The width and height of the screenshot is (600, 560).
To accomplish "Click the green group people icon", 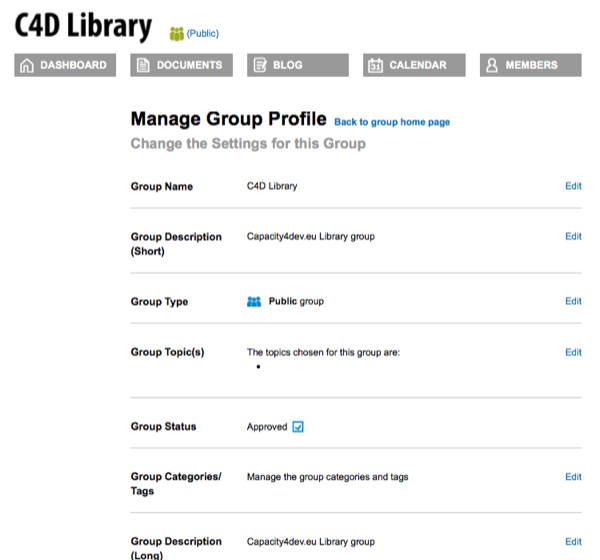I will [x=177, y=34].
